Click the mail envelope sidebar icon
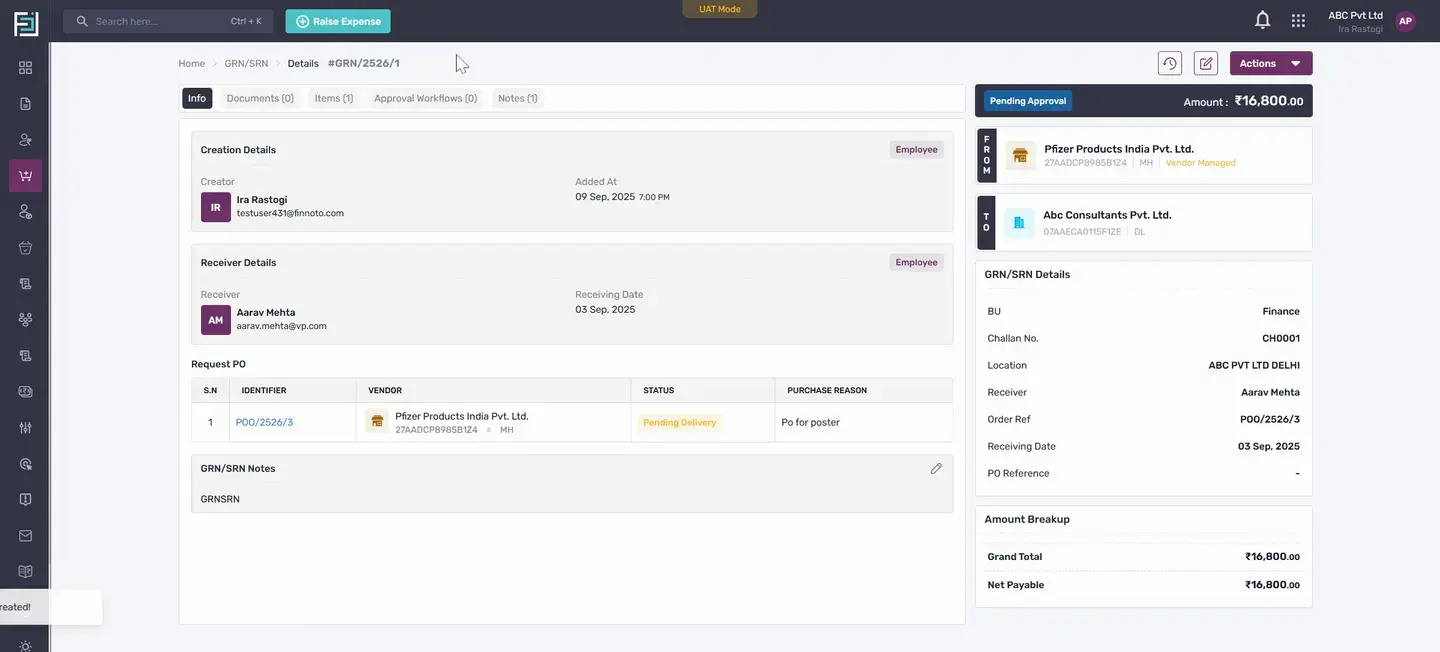This screenshot has height=652, width=1440. point(25,535)
